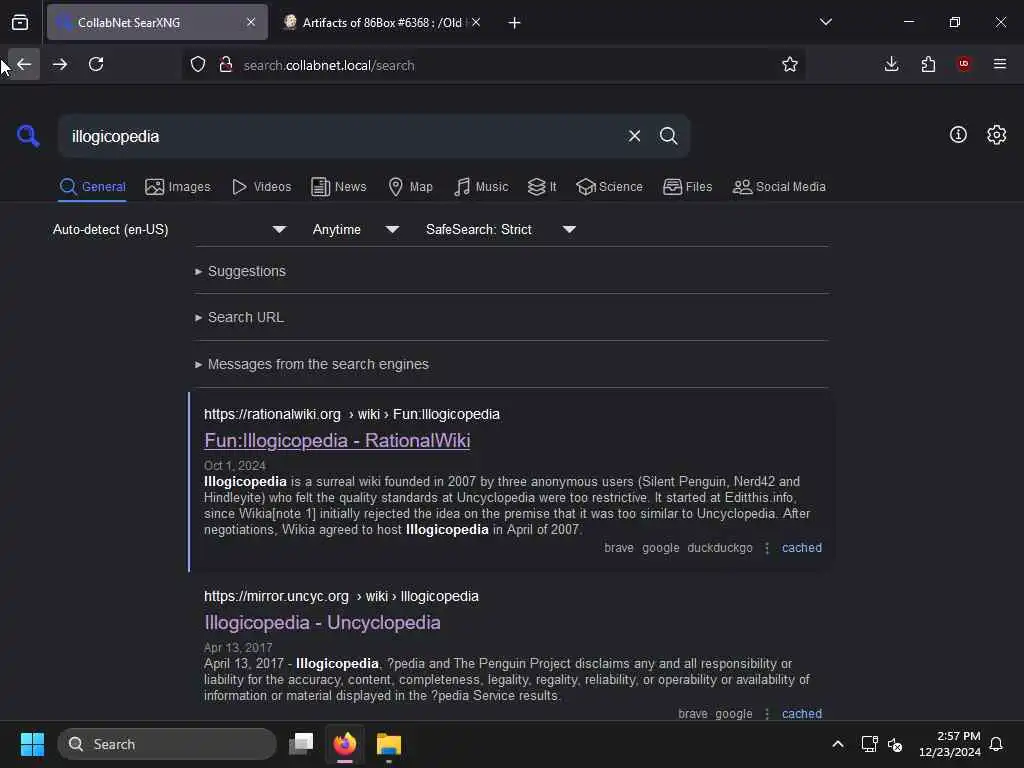Viewport: 1024px width, 768px height.
Task: View site security padlock info
Action: [x=226, y=65]
